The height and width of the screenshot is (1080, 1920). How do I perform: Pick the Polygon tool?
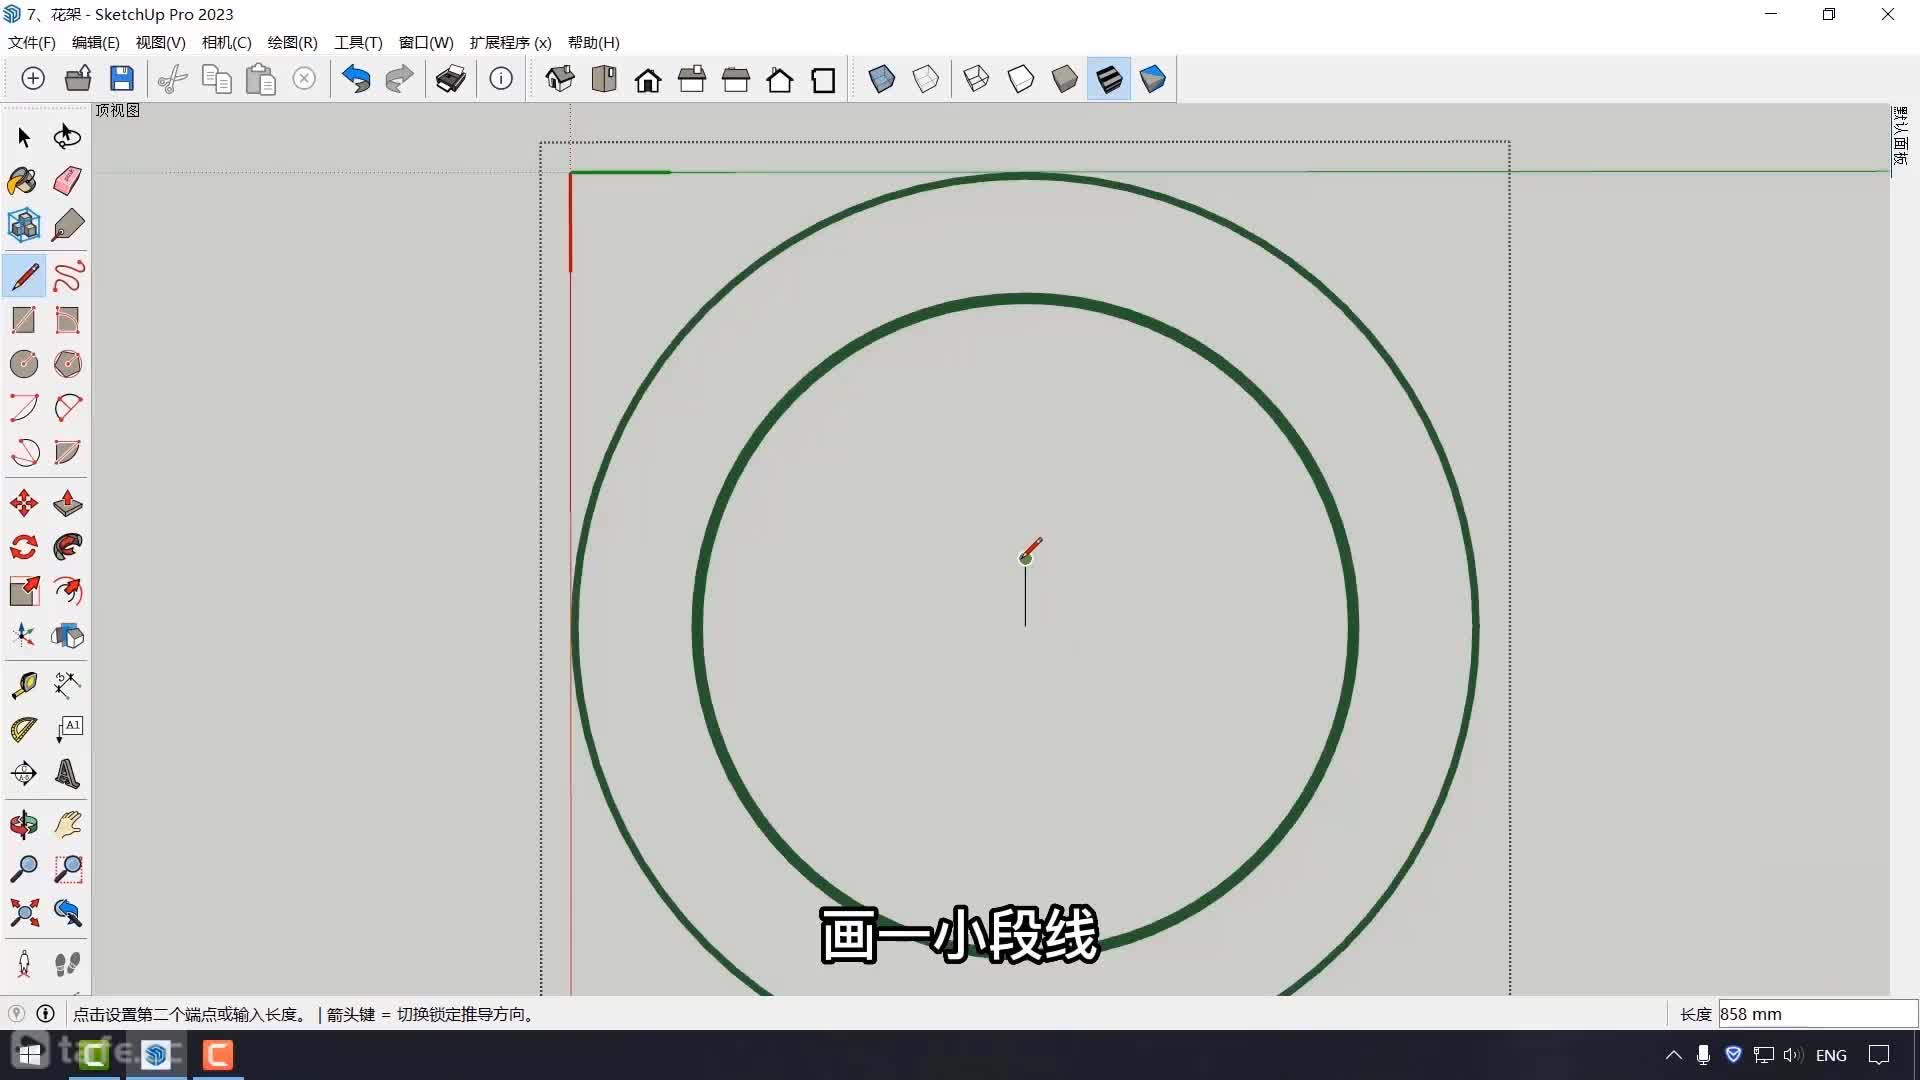67,364
